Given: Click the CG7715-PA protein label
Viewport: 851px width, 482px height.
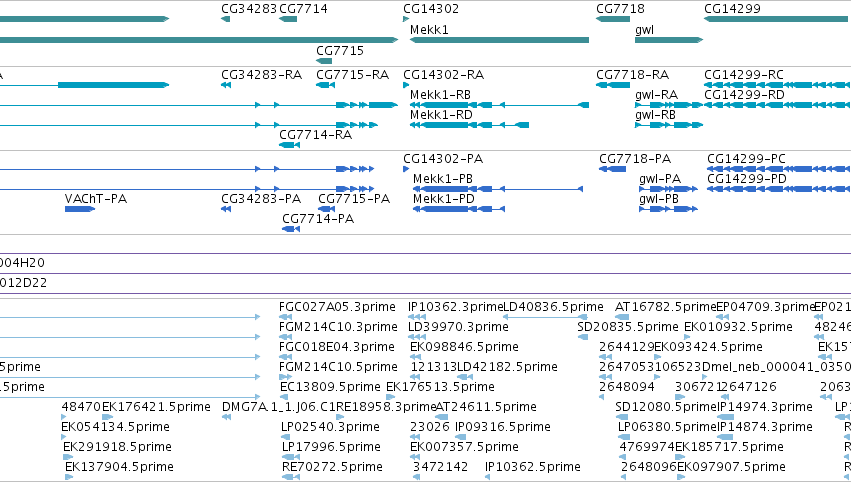Looking at the screenshot, I should tap(354, 199).
